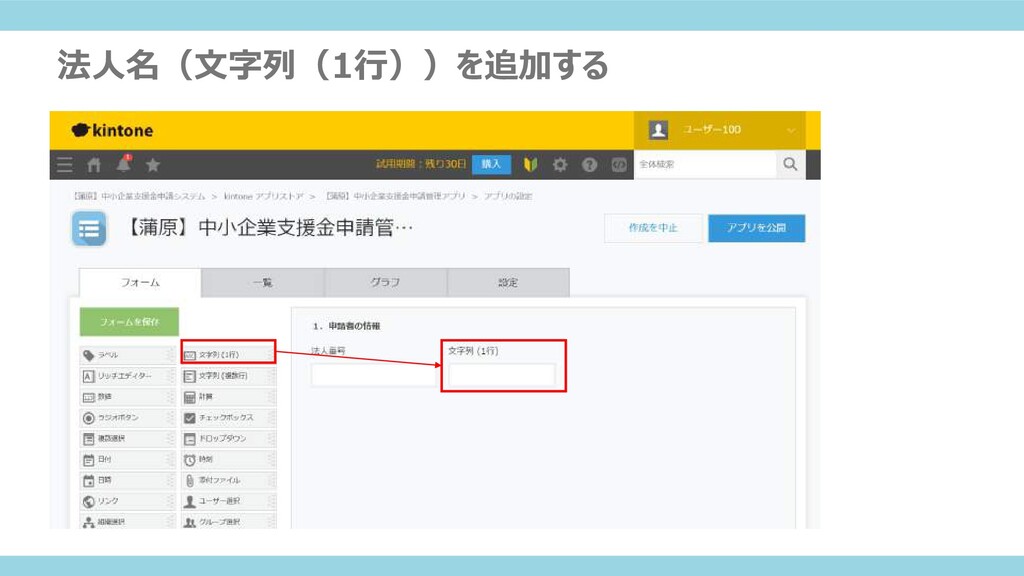Viewport: 1024px width, 576px height.
Task: Click the kintone logo
Action: 112,131
